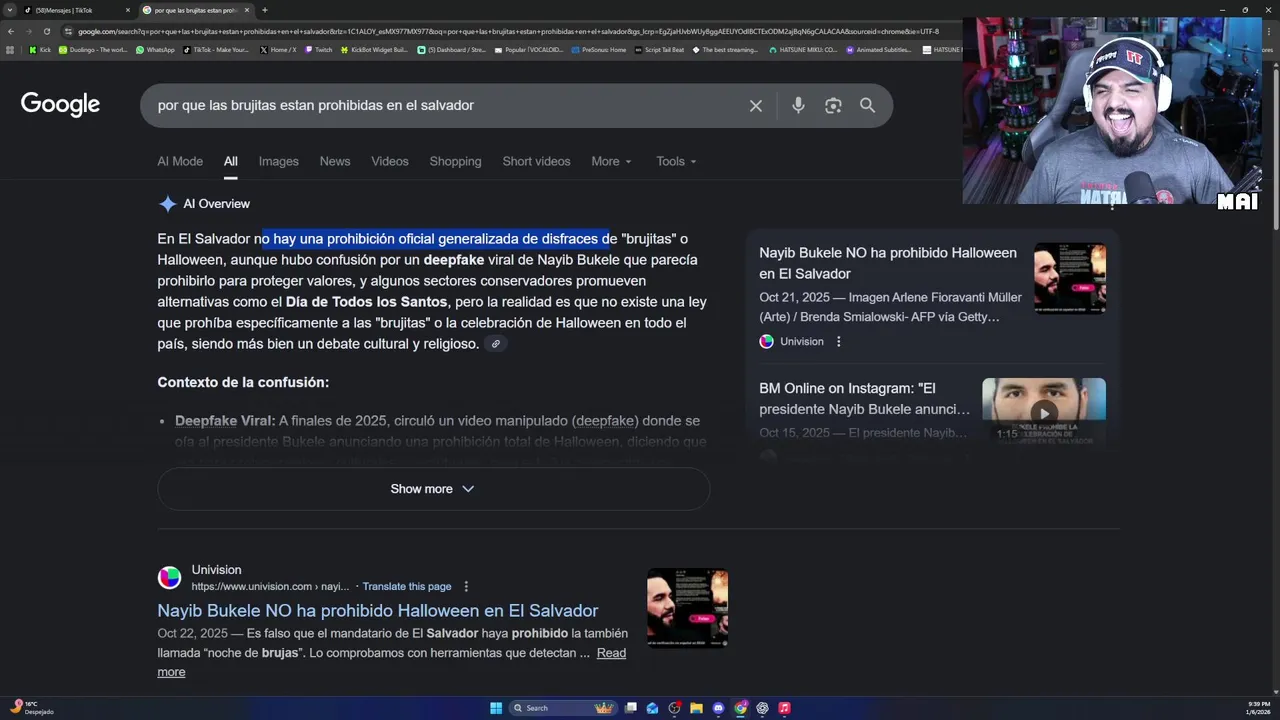Open Google Lens image search icon
The width and height of the screenshot is (1280, 720).
click(833, 106)
